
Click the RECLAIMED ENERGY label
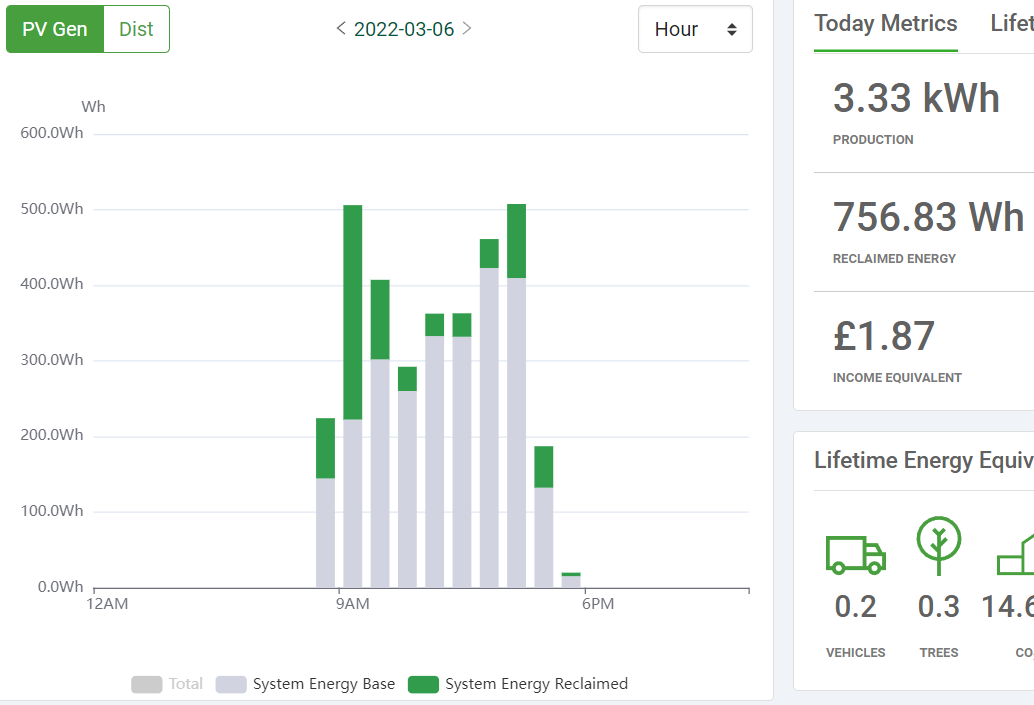pos(894,259)
